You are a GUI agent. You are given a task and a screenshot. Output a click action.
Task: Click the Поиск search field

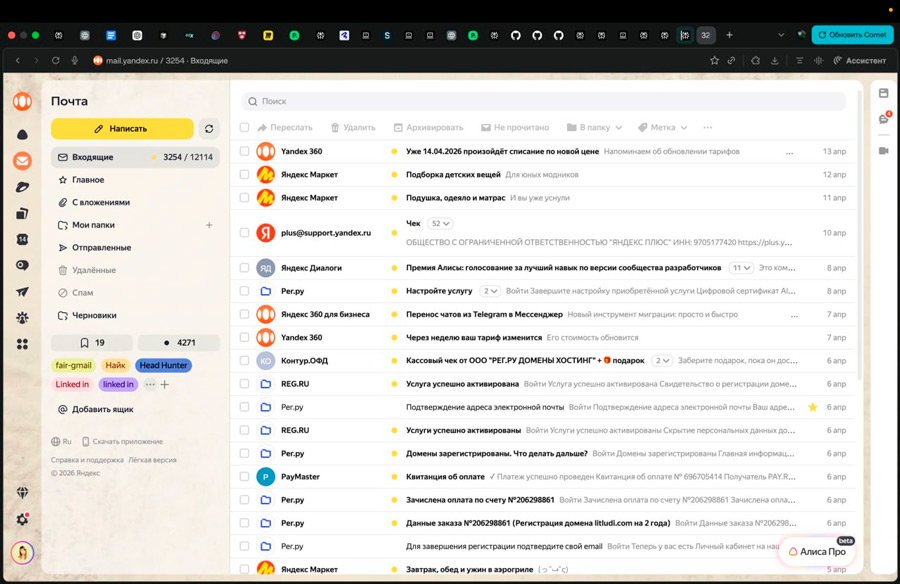[x=543, y=101]
